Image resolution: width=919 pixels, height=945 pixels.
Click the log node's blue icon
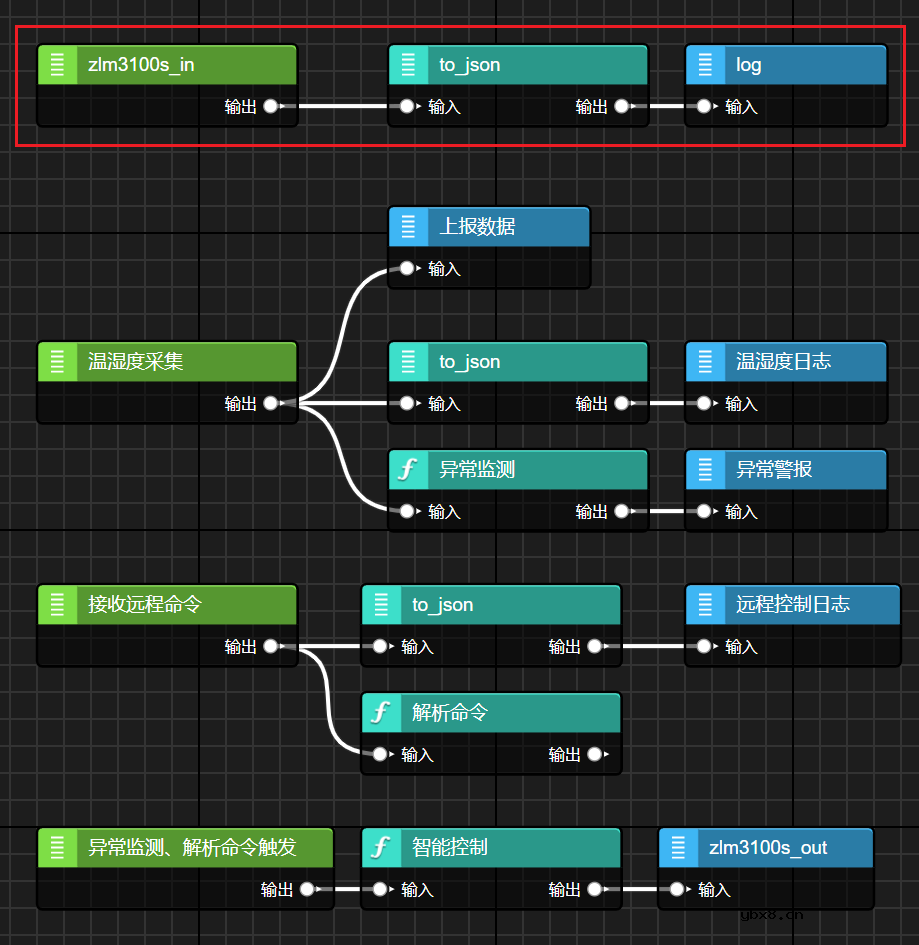tap(706, 65)
